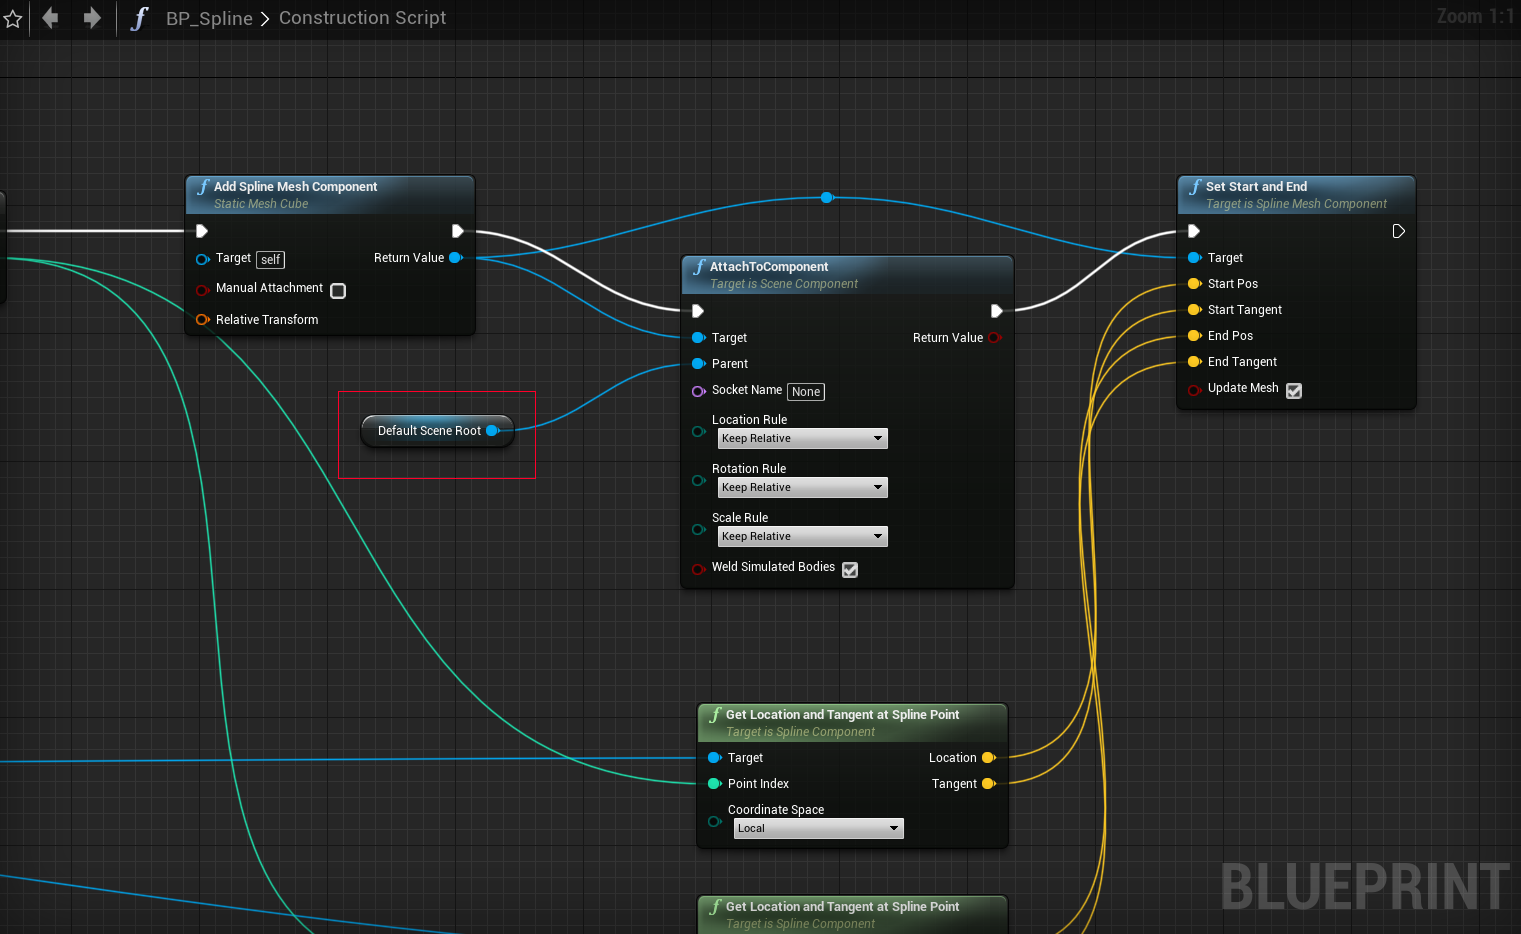
Task: Edit the Socket Name None field
Action: [x=806, y=392]
